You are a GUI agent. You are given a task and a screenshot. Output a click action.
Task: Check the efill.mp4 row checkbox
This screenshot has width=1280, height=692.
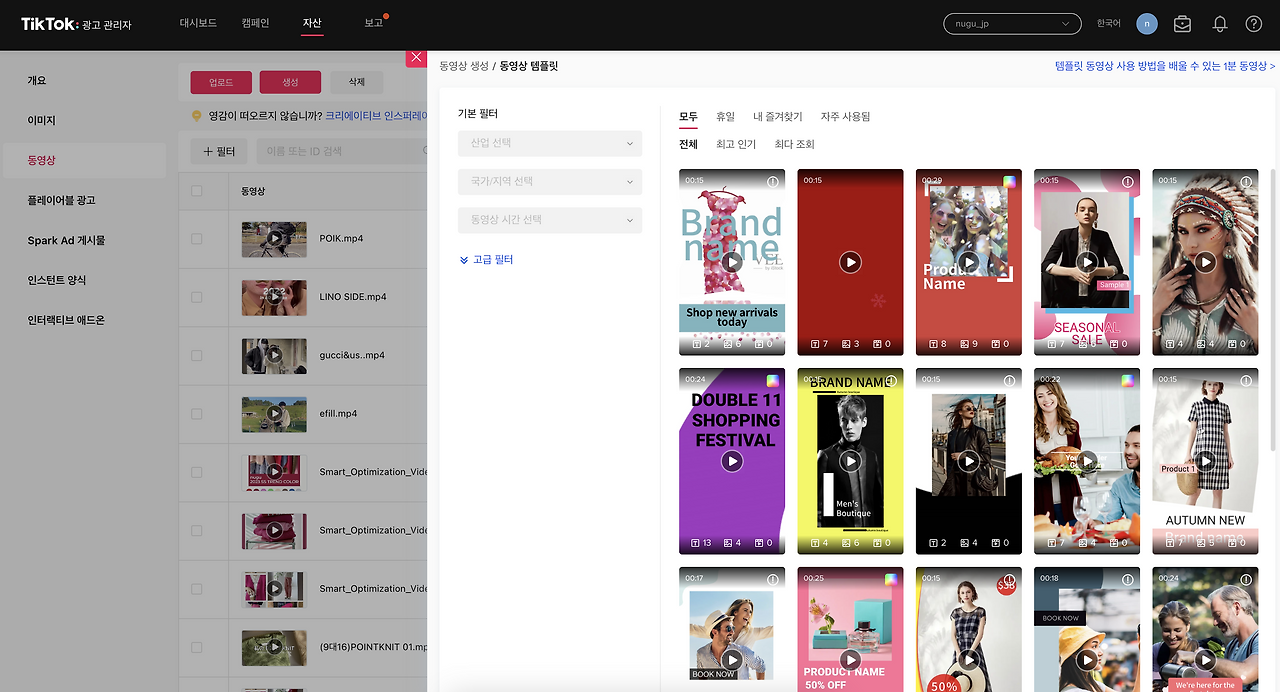point(196,413)
